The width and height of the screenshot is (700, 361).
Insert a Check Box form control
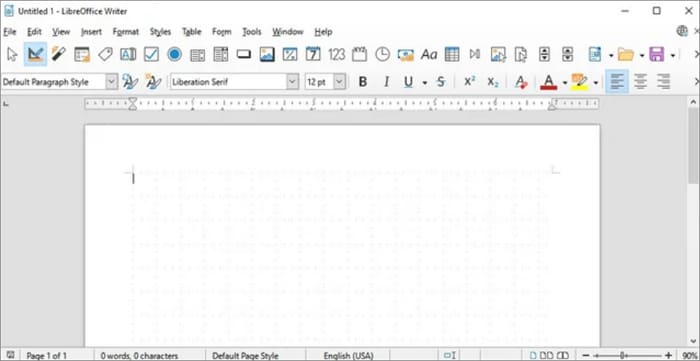point(151,54)
